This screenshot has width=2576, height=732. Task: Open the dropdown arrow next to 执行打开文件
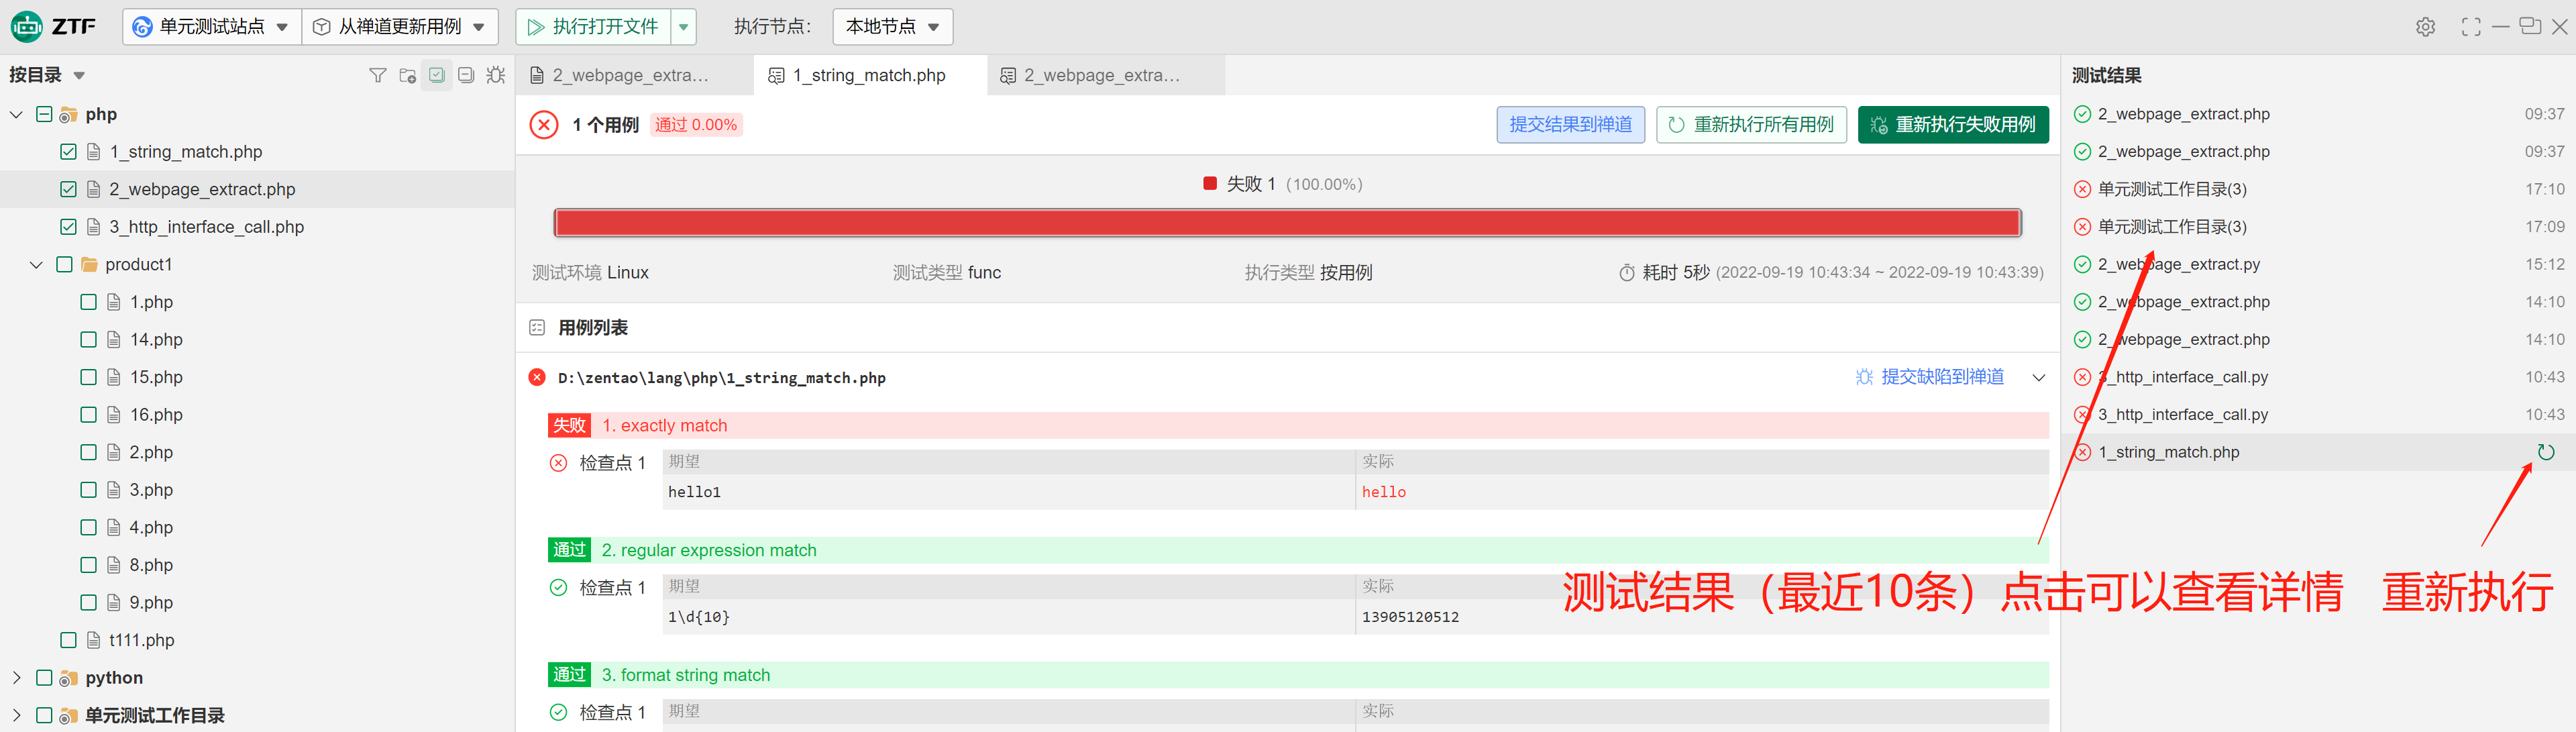click(684, 27)
